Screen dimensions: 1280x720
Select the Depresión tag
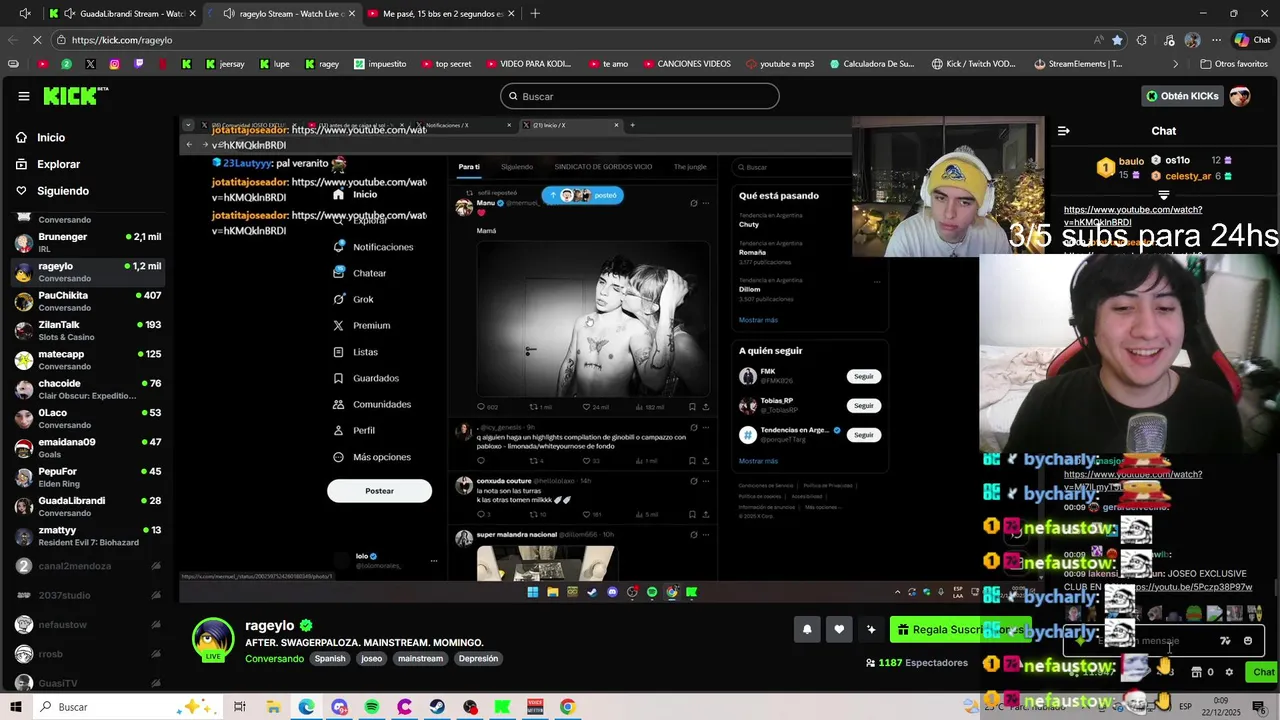coord(478,659)
